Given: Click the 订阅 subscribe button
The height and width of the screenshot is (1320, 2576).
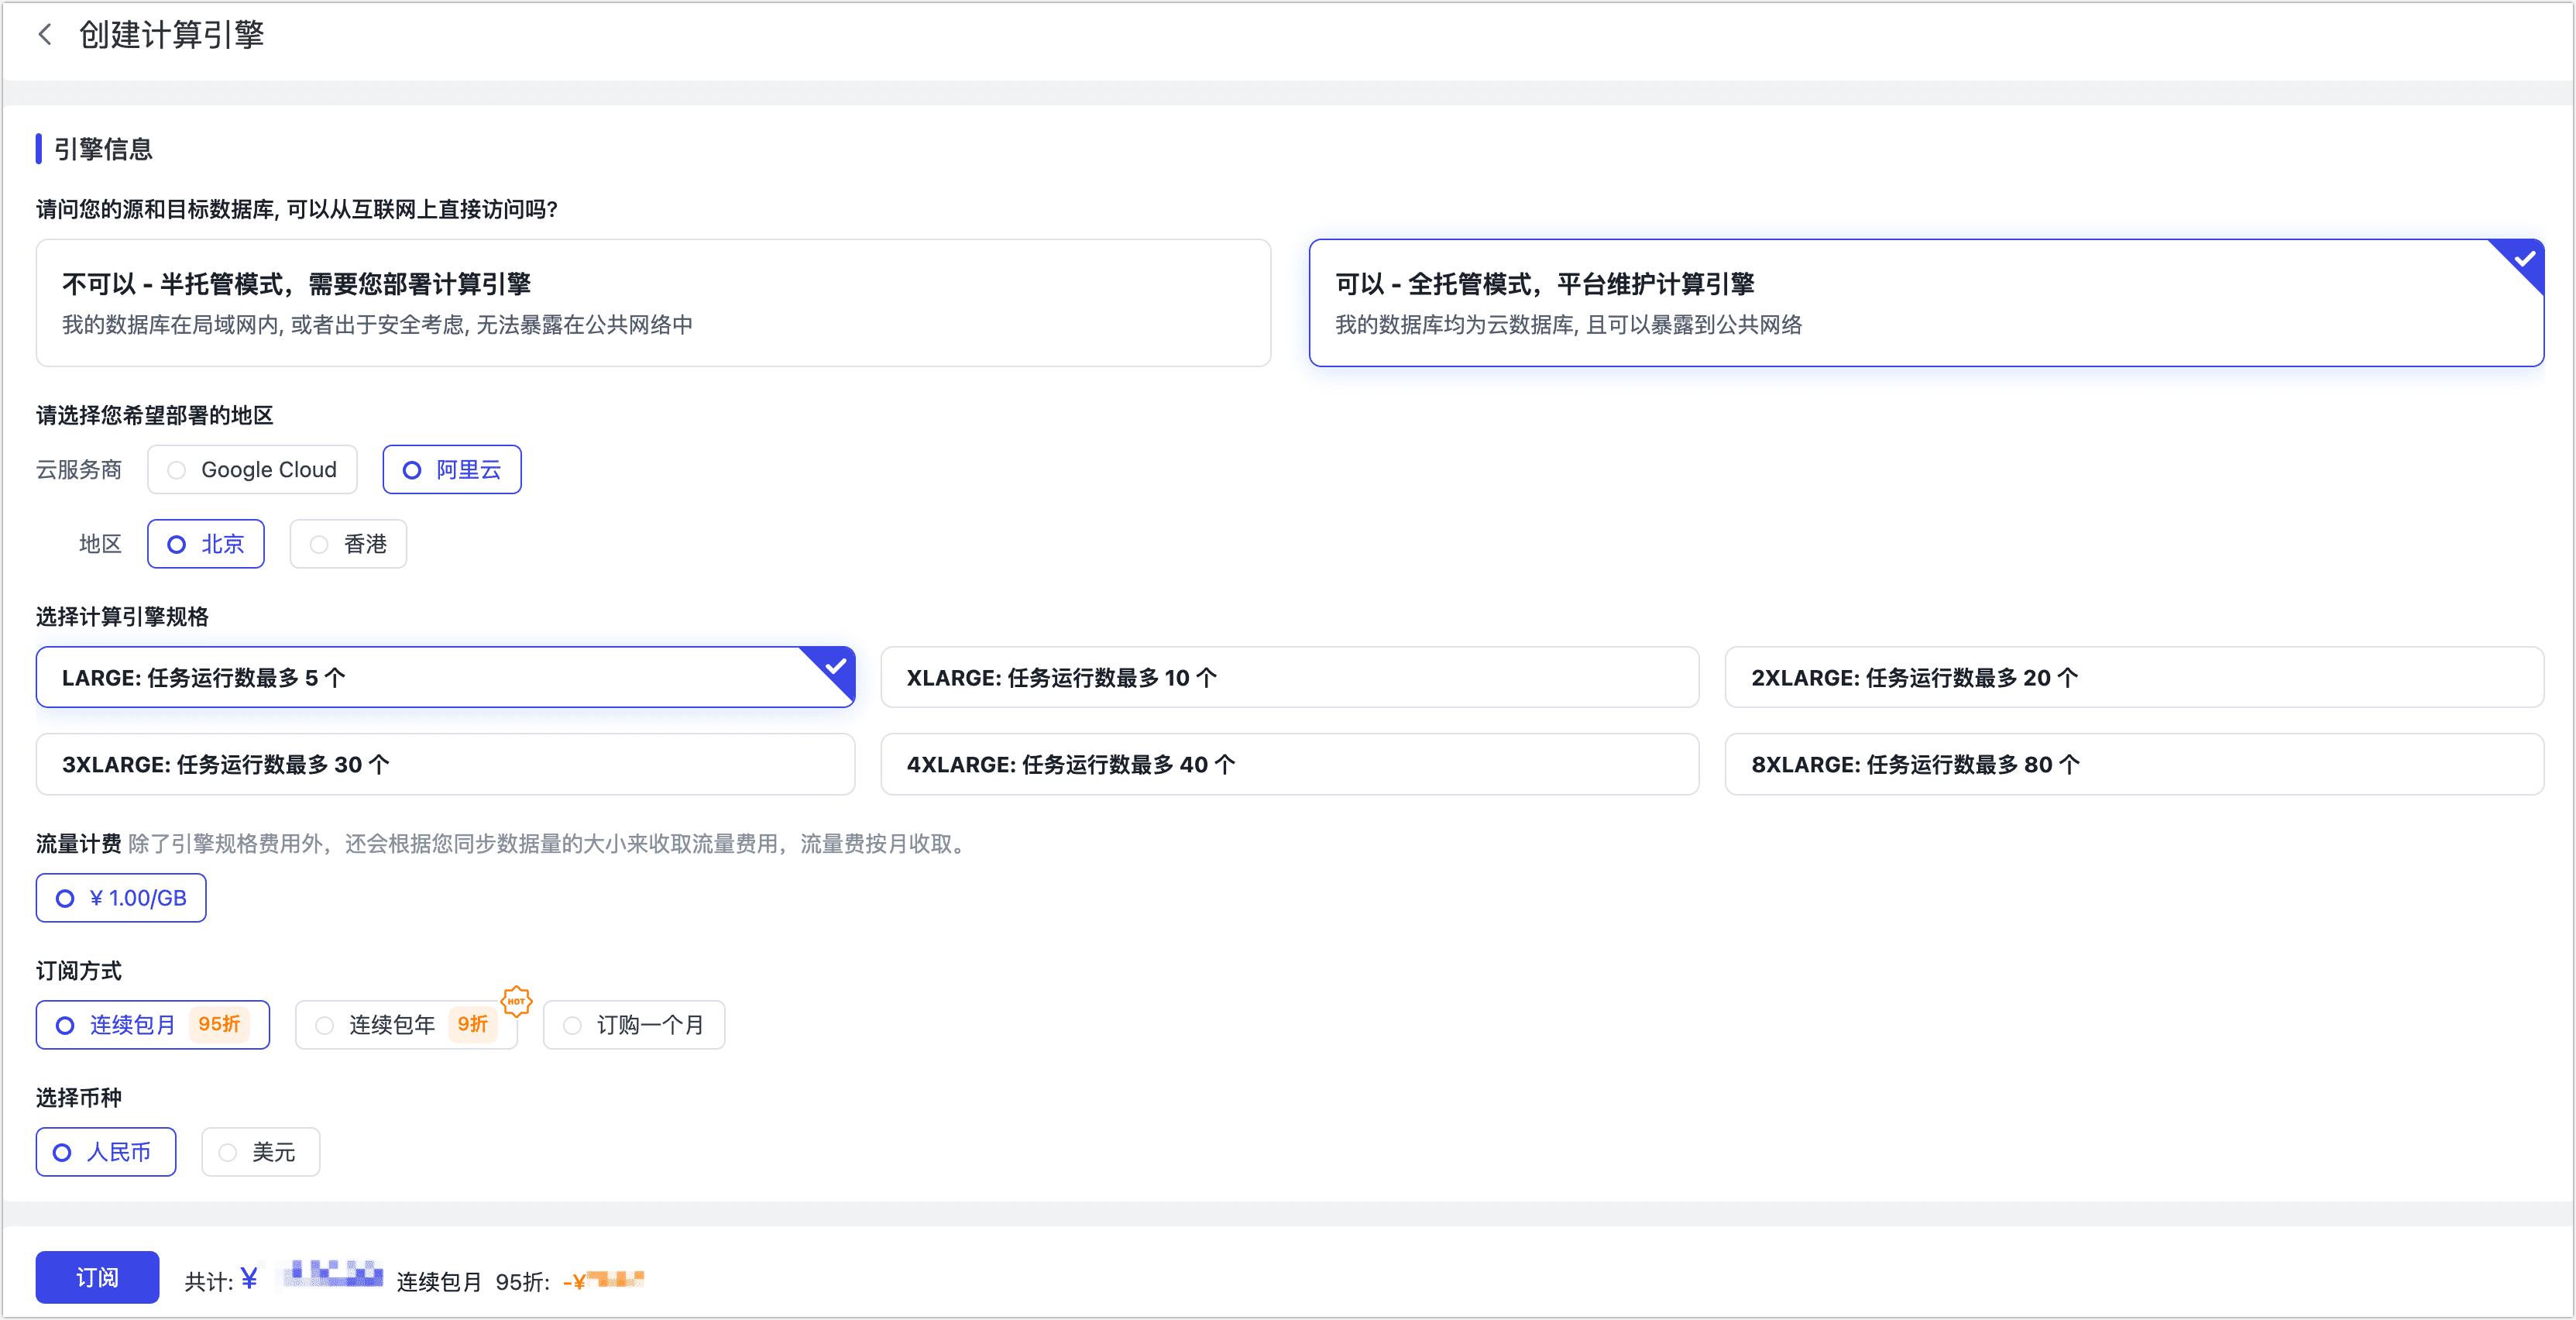Looking at the screenshot, I should click(96, 1277).
